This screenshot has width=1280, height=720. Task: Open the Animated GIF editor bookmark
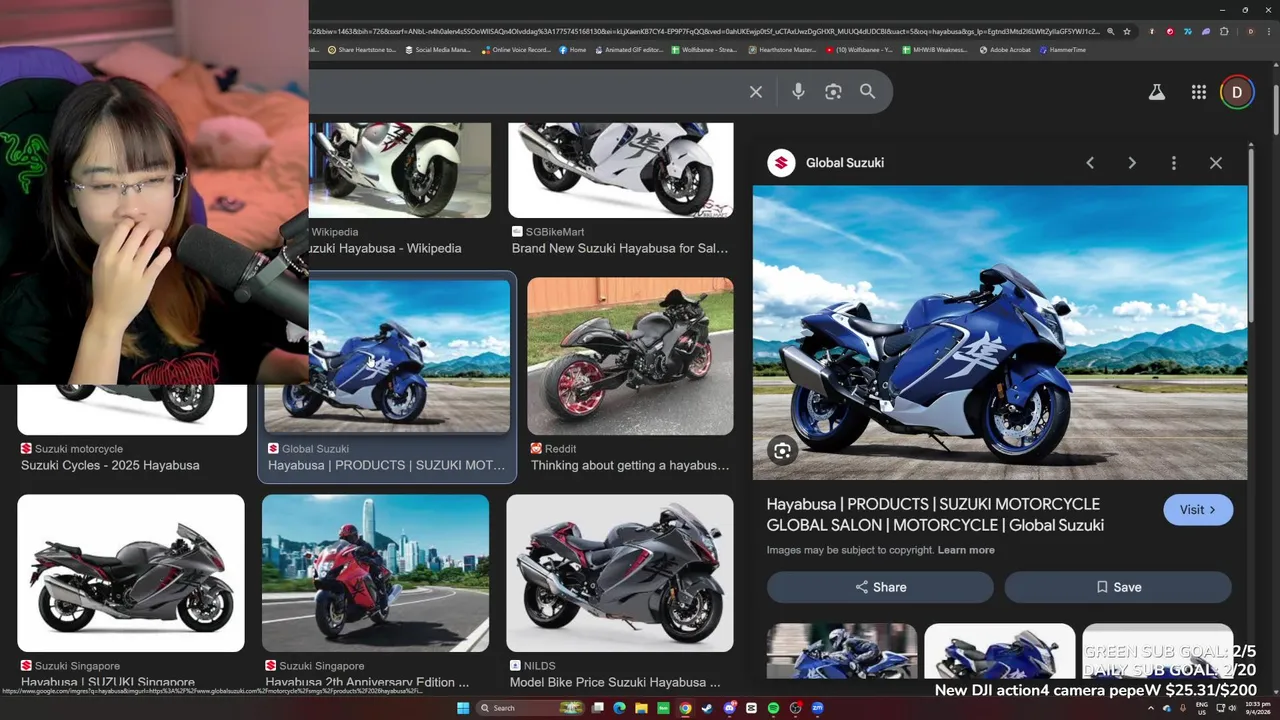[629, 50]
